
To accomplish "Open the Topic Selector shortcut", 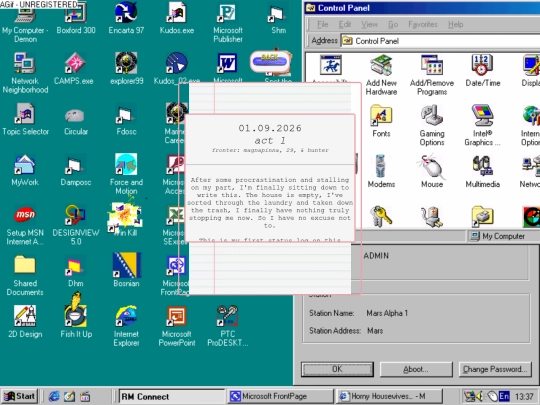I will tap(25, 119).
